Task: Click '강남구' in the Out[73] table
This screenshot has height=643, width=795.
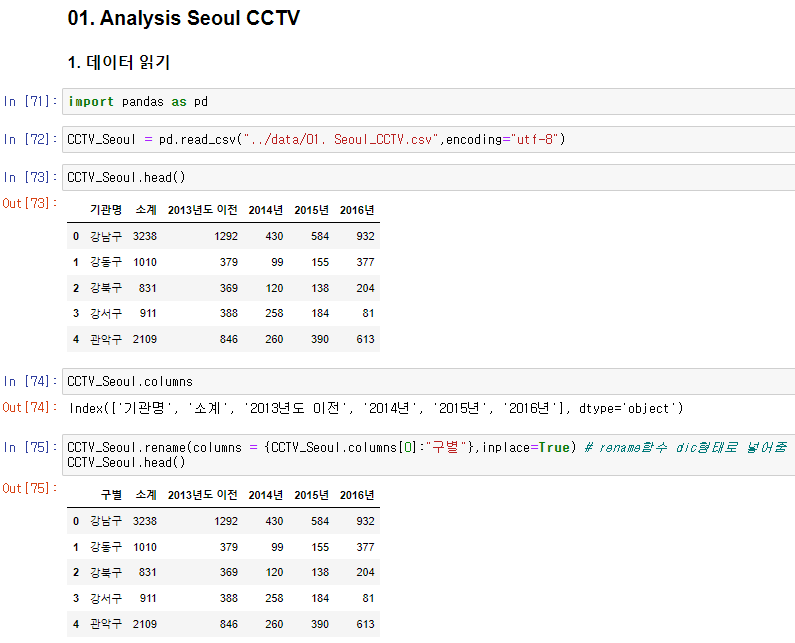Action: pos(106,236)
